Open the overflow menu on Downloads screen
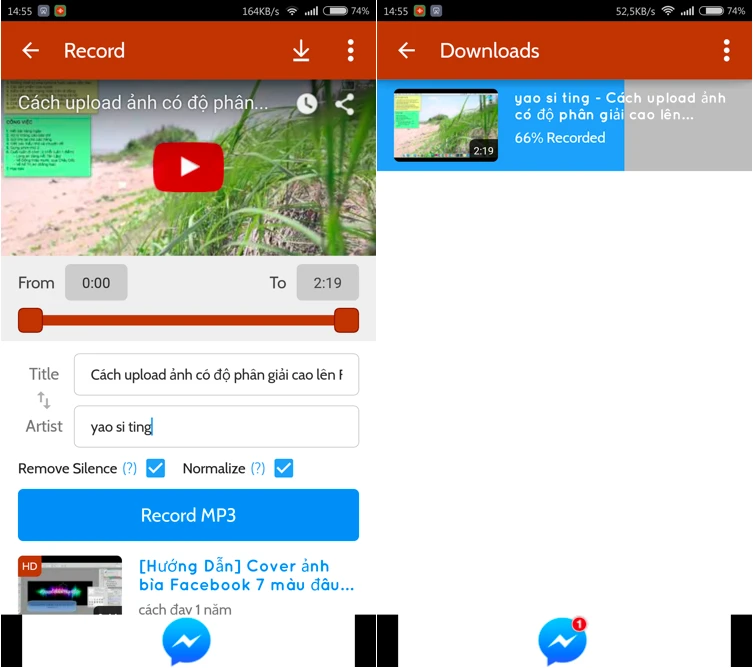 tap(726, 51)
